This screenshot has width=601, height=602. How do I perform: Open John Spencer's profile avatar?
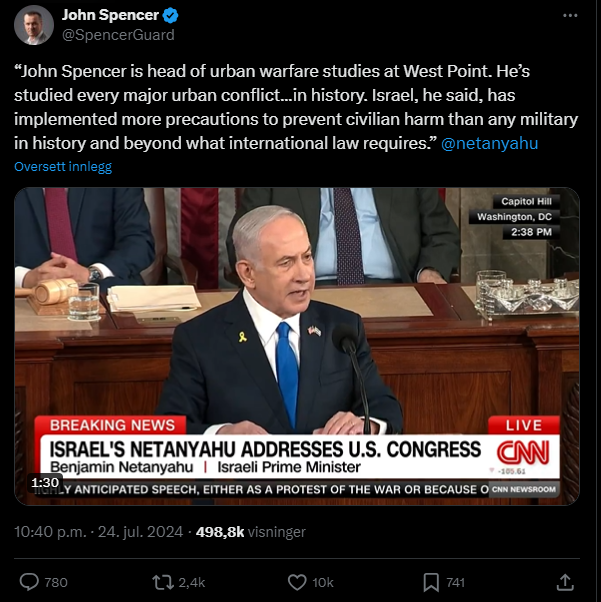(34, 25)
